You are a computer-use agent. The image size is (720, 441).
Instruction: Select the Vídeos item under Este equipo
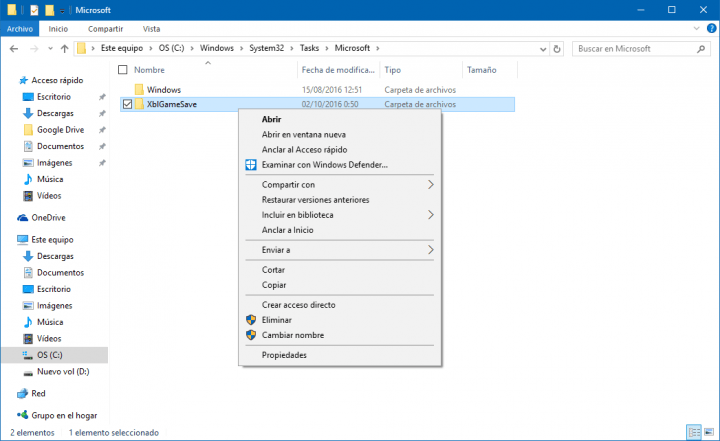pos(49,339)
